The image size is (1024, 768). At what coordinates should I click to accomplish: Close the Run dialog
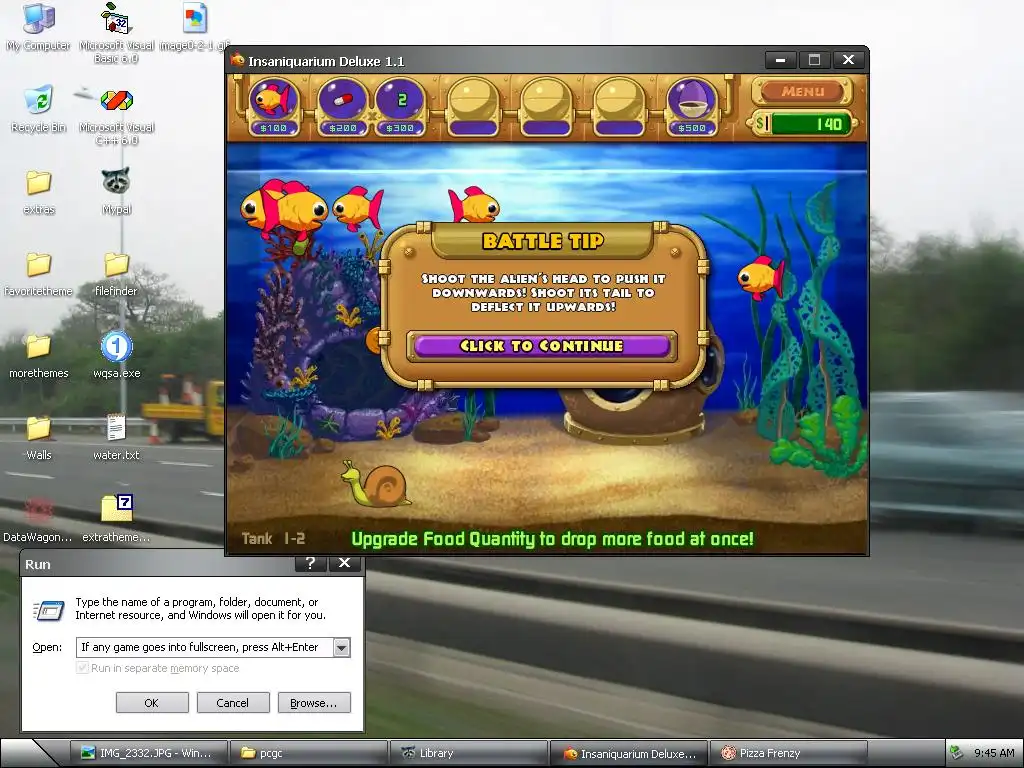click(x=344, y=563)
